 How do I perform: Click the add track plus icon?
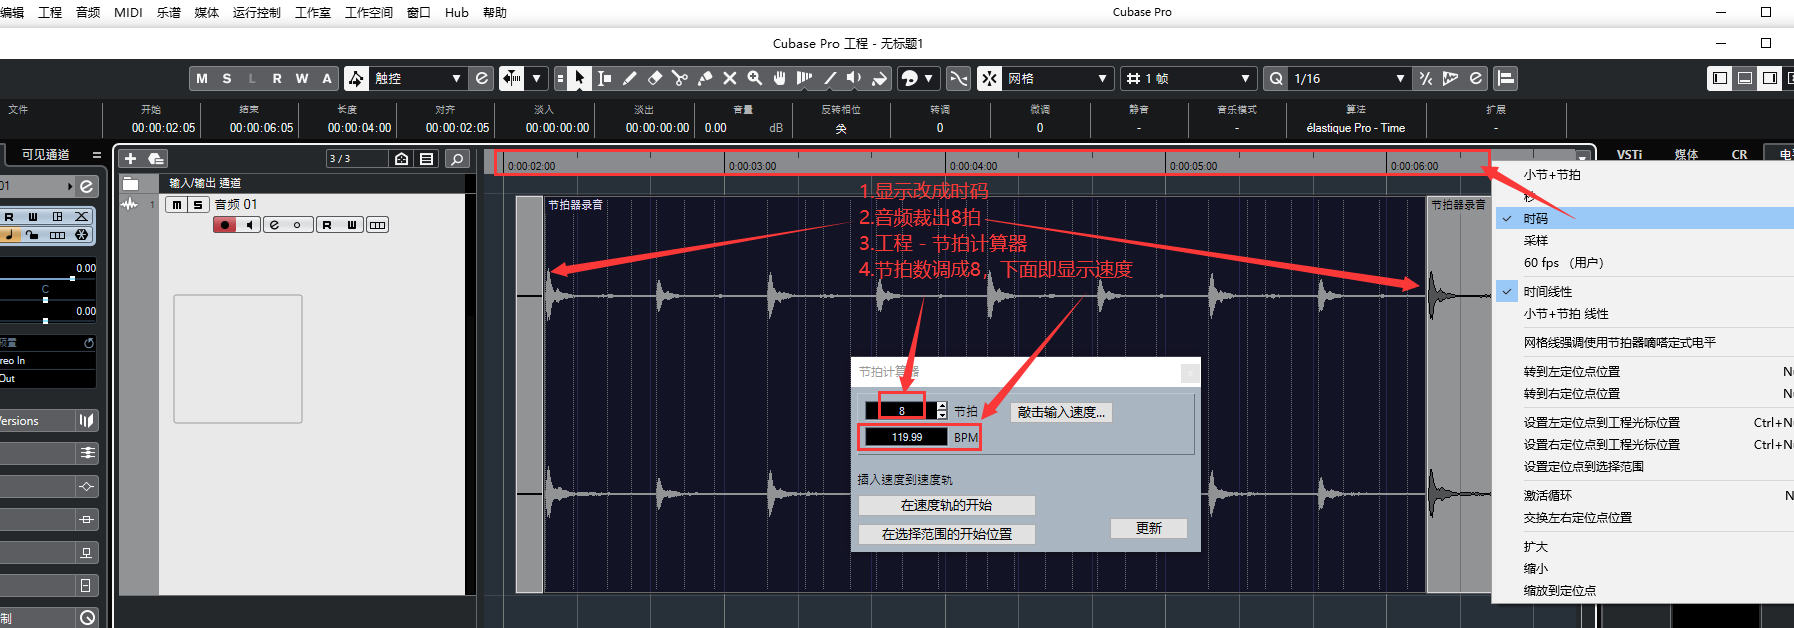(130, 158)
